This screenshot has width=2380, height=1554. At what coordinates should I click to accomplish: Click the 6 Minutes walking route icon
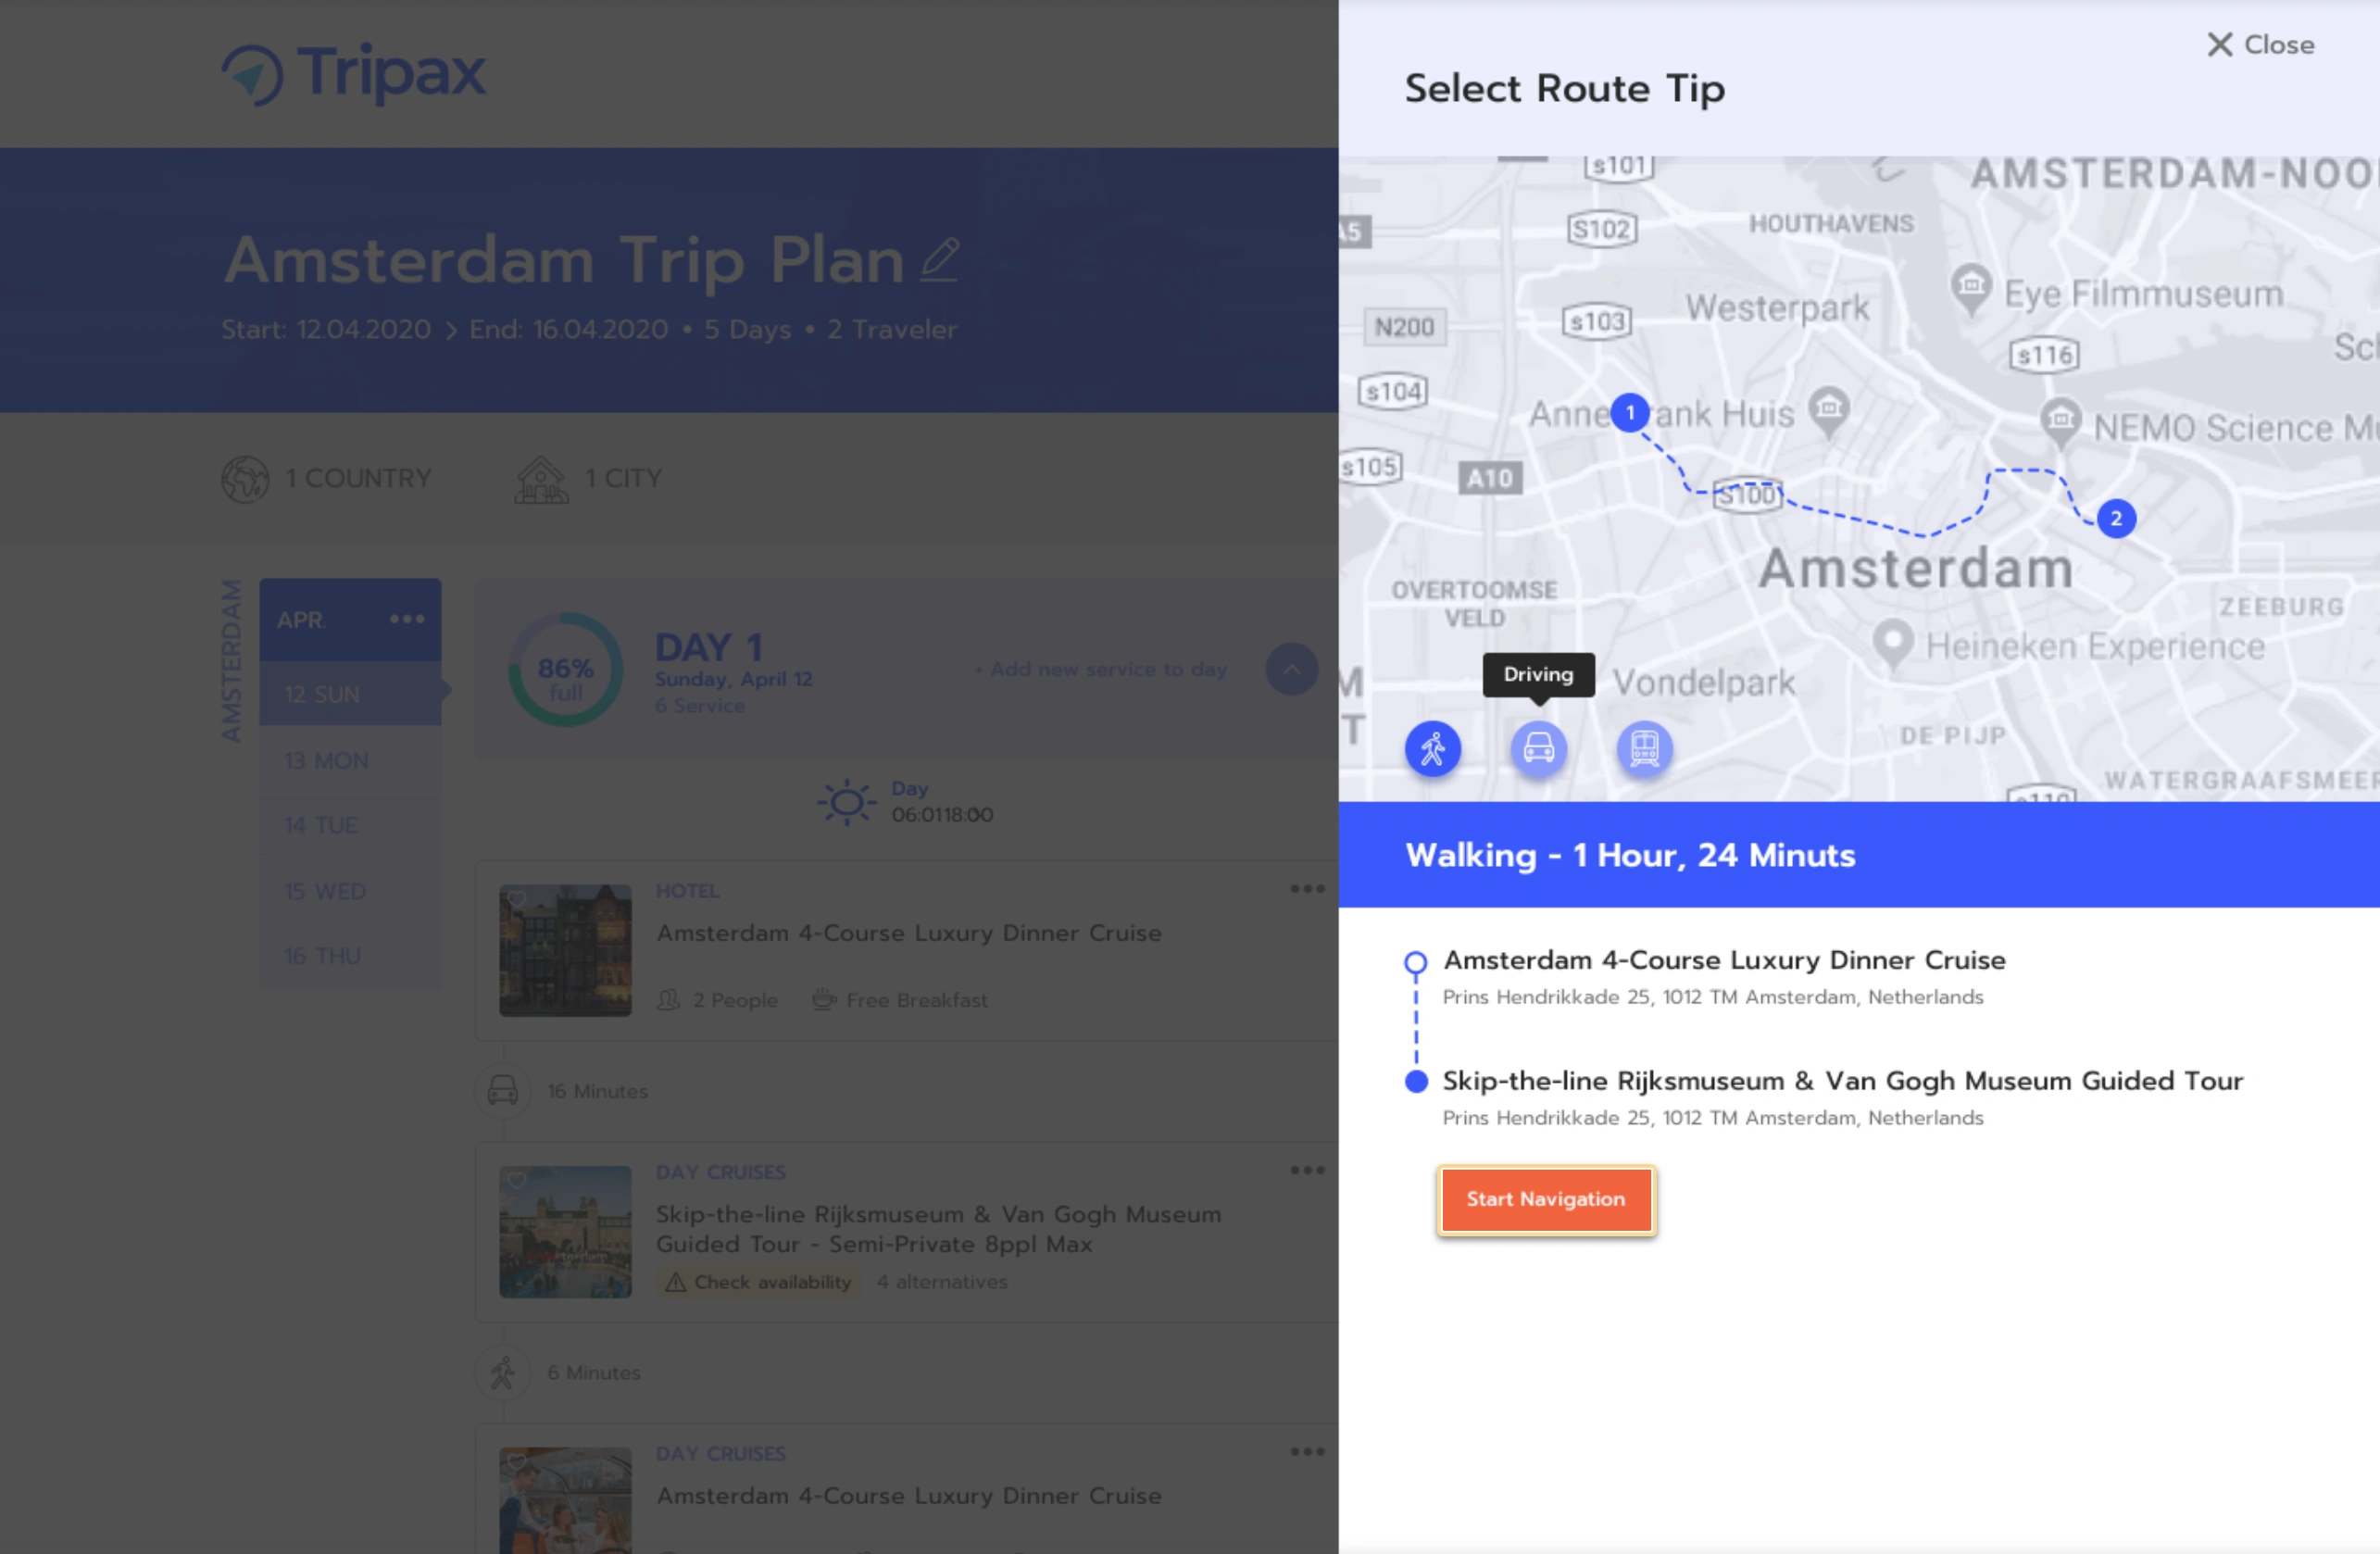tap(502, 1372)
